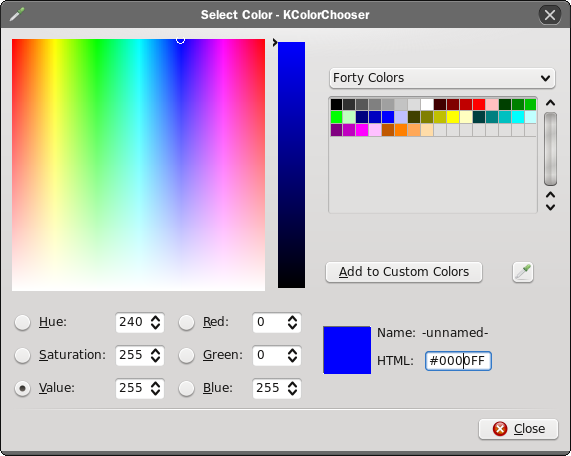Click the color picker icon in title bar
Image resolution: width=571 pixels, height=456 pixels.
(17, 15)
